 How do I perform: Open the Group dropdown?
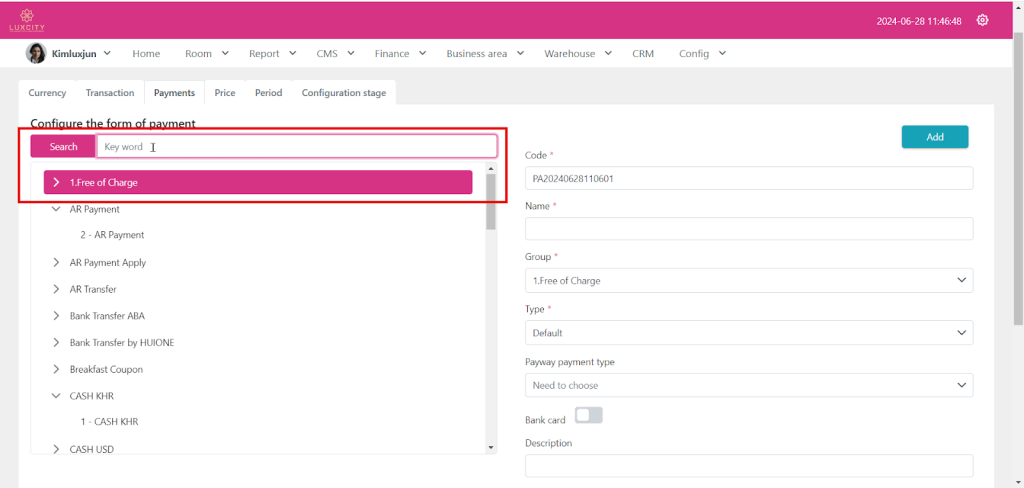coord(748,281)
